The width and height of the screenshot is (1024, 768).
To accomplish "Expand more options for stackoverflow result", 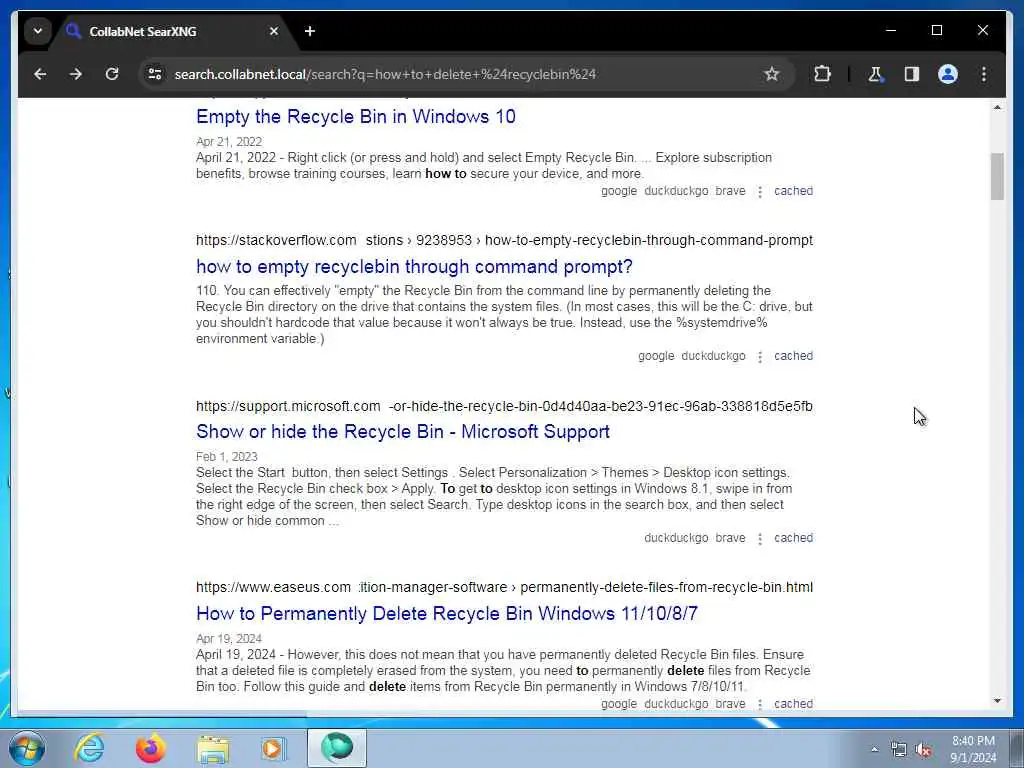I will pyautogui.click(x=760, y=357).
